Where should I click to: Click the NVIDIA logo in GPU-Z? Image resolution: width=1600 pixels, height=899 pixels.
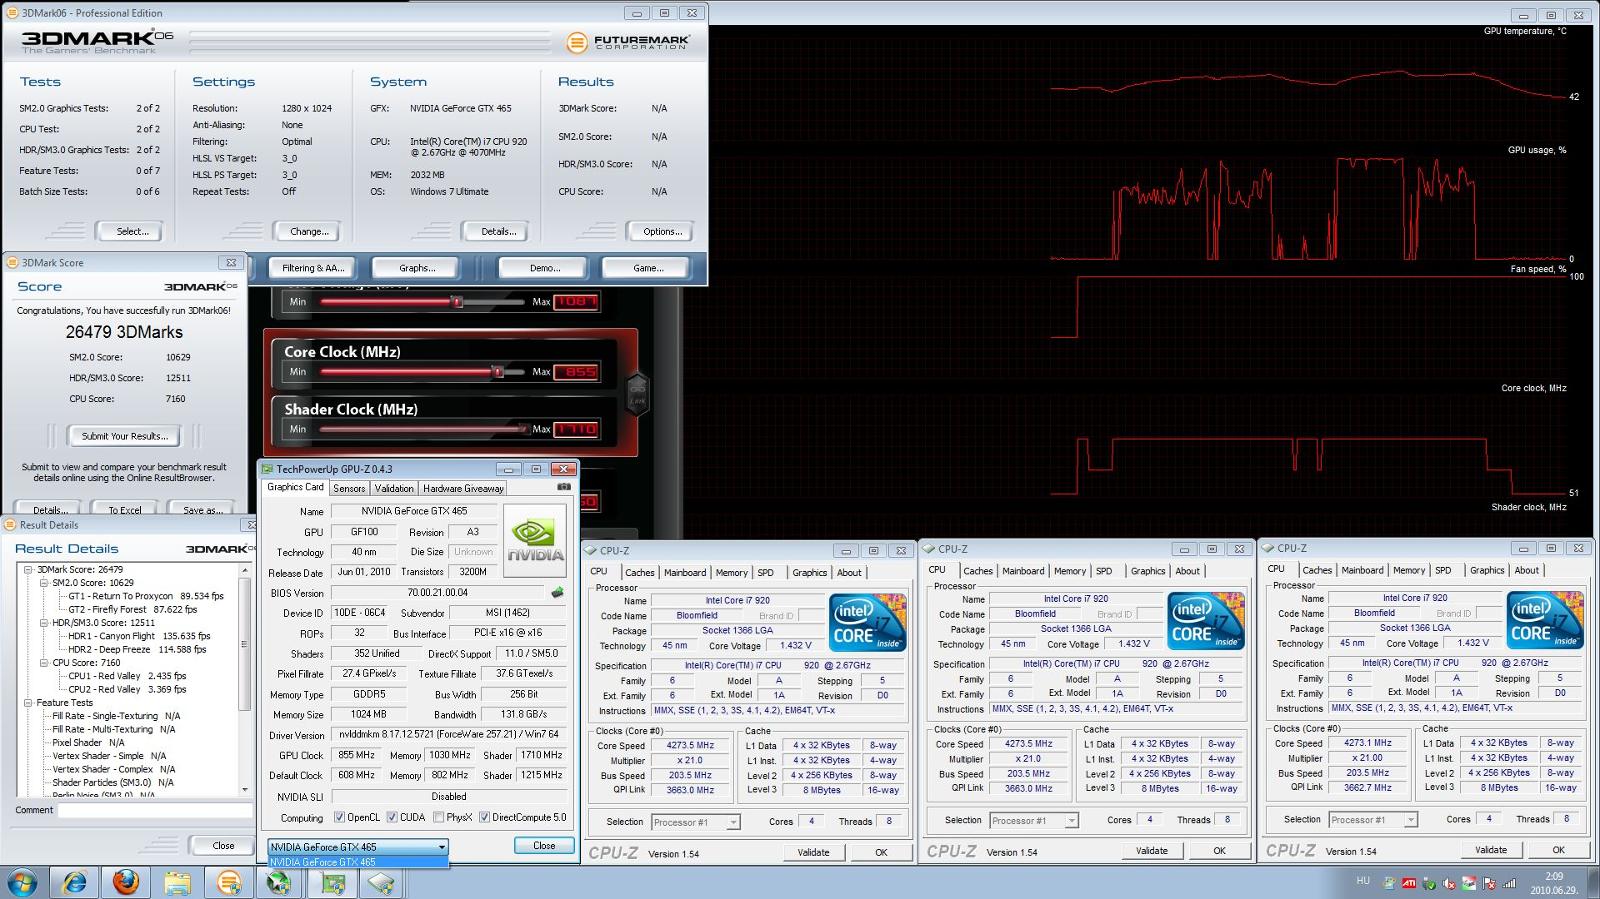[x=535, y=541]
